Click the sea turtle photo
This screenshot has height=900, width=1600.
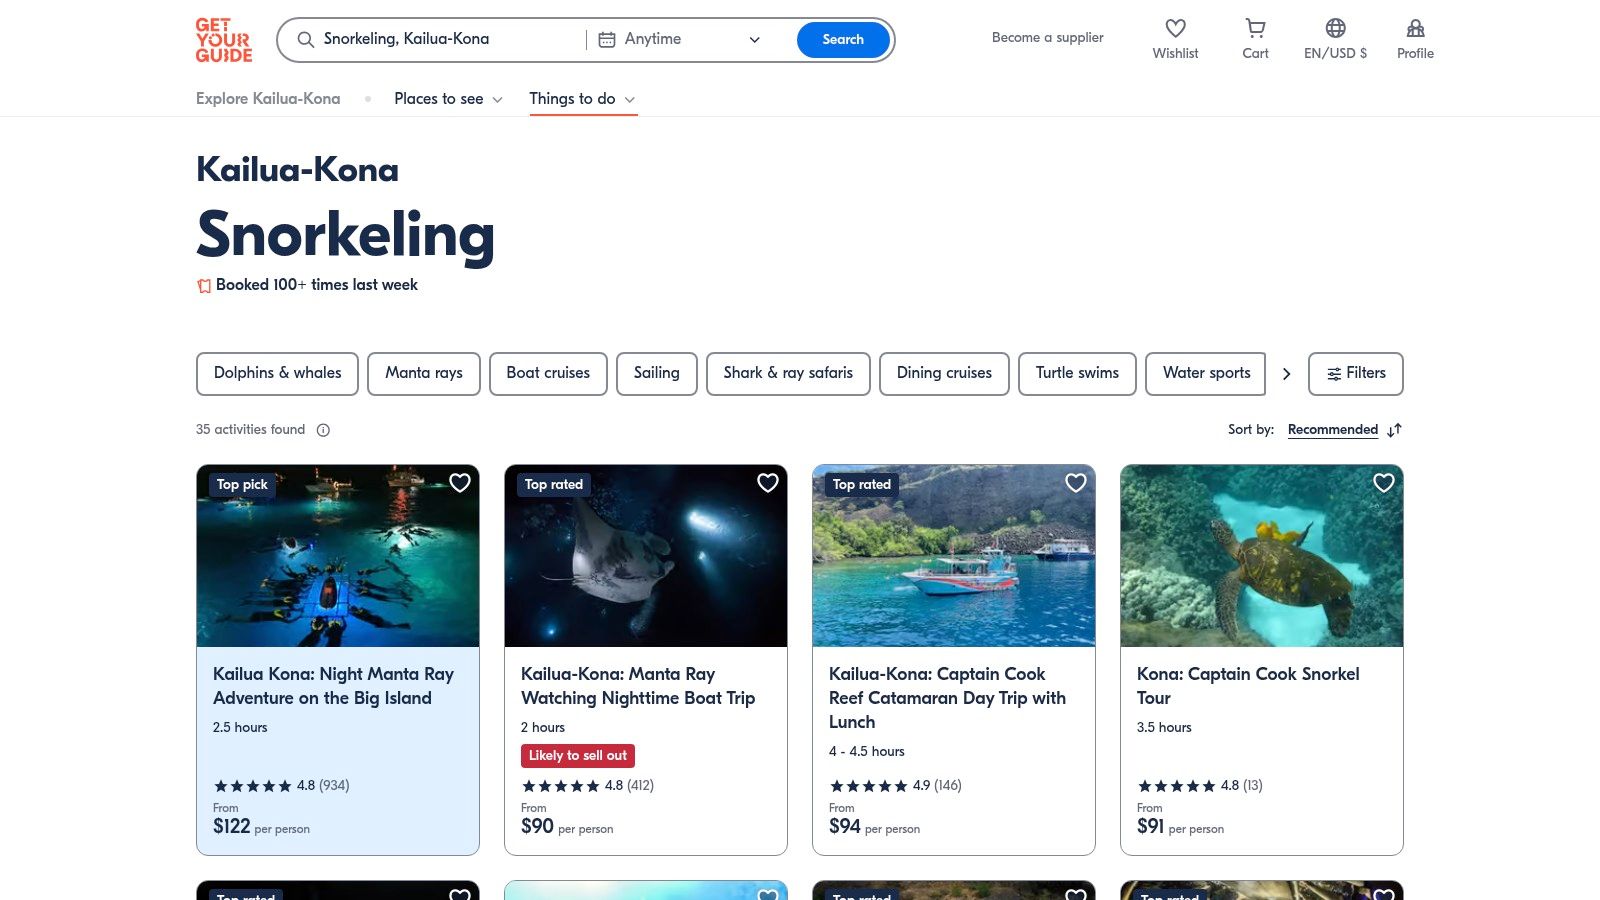pyautogui.click(x=1262, y=556)
